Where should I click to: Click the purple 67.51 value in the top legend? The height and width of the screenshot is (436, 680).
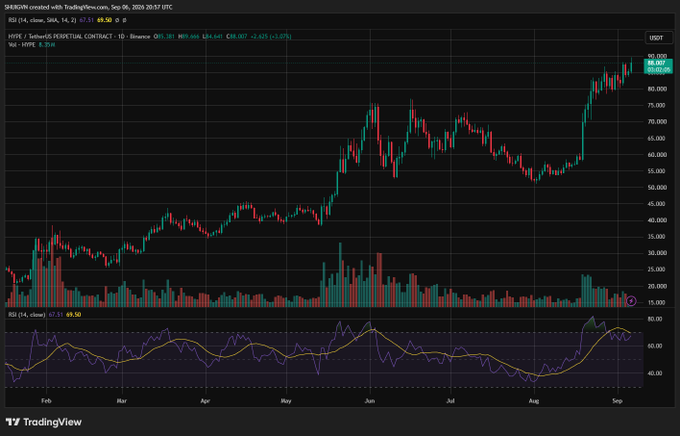(x=87, y=20)
